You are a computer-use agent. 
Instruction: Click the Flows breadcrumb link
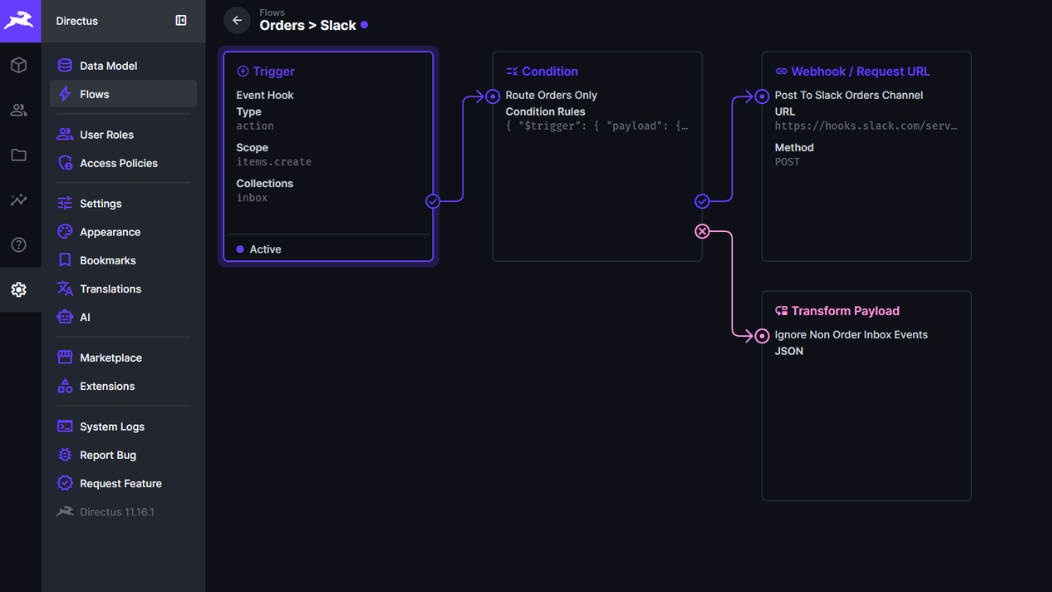(x=272, y=12)
